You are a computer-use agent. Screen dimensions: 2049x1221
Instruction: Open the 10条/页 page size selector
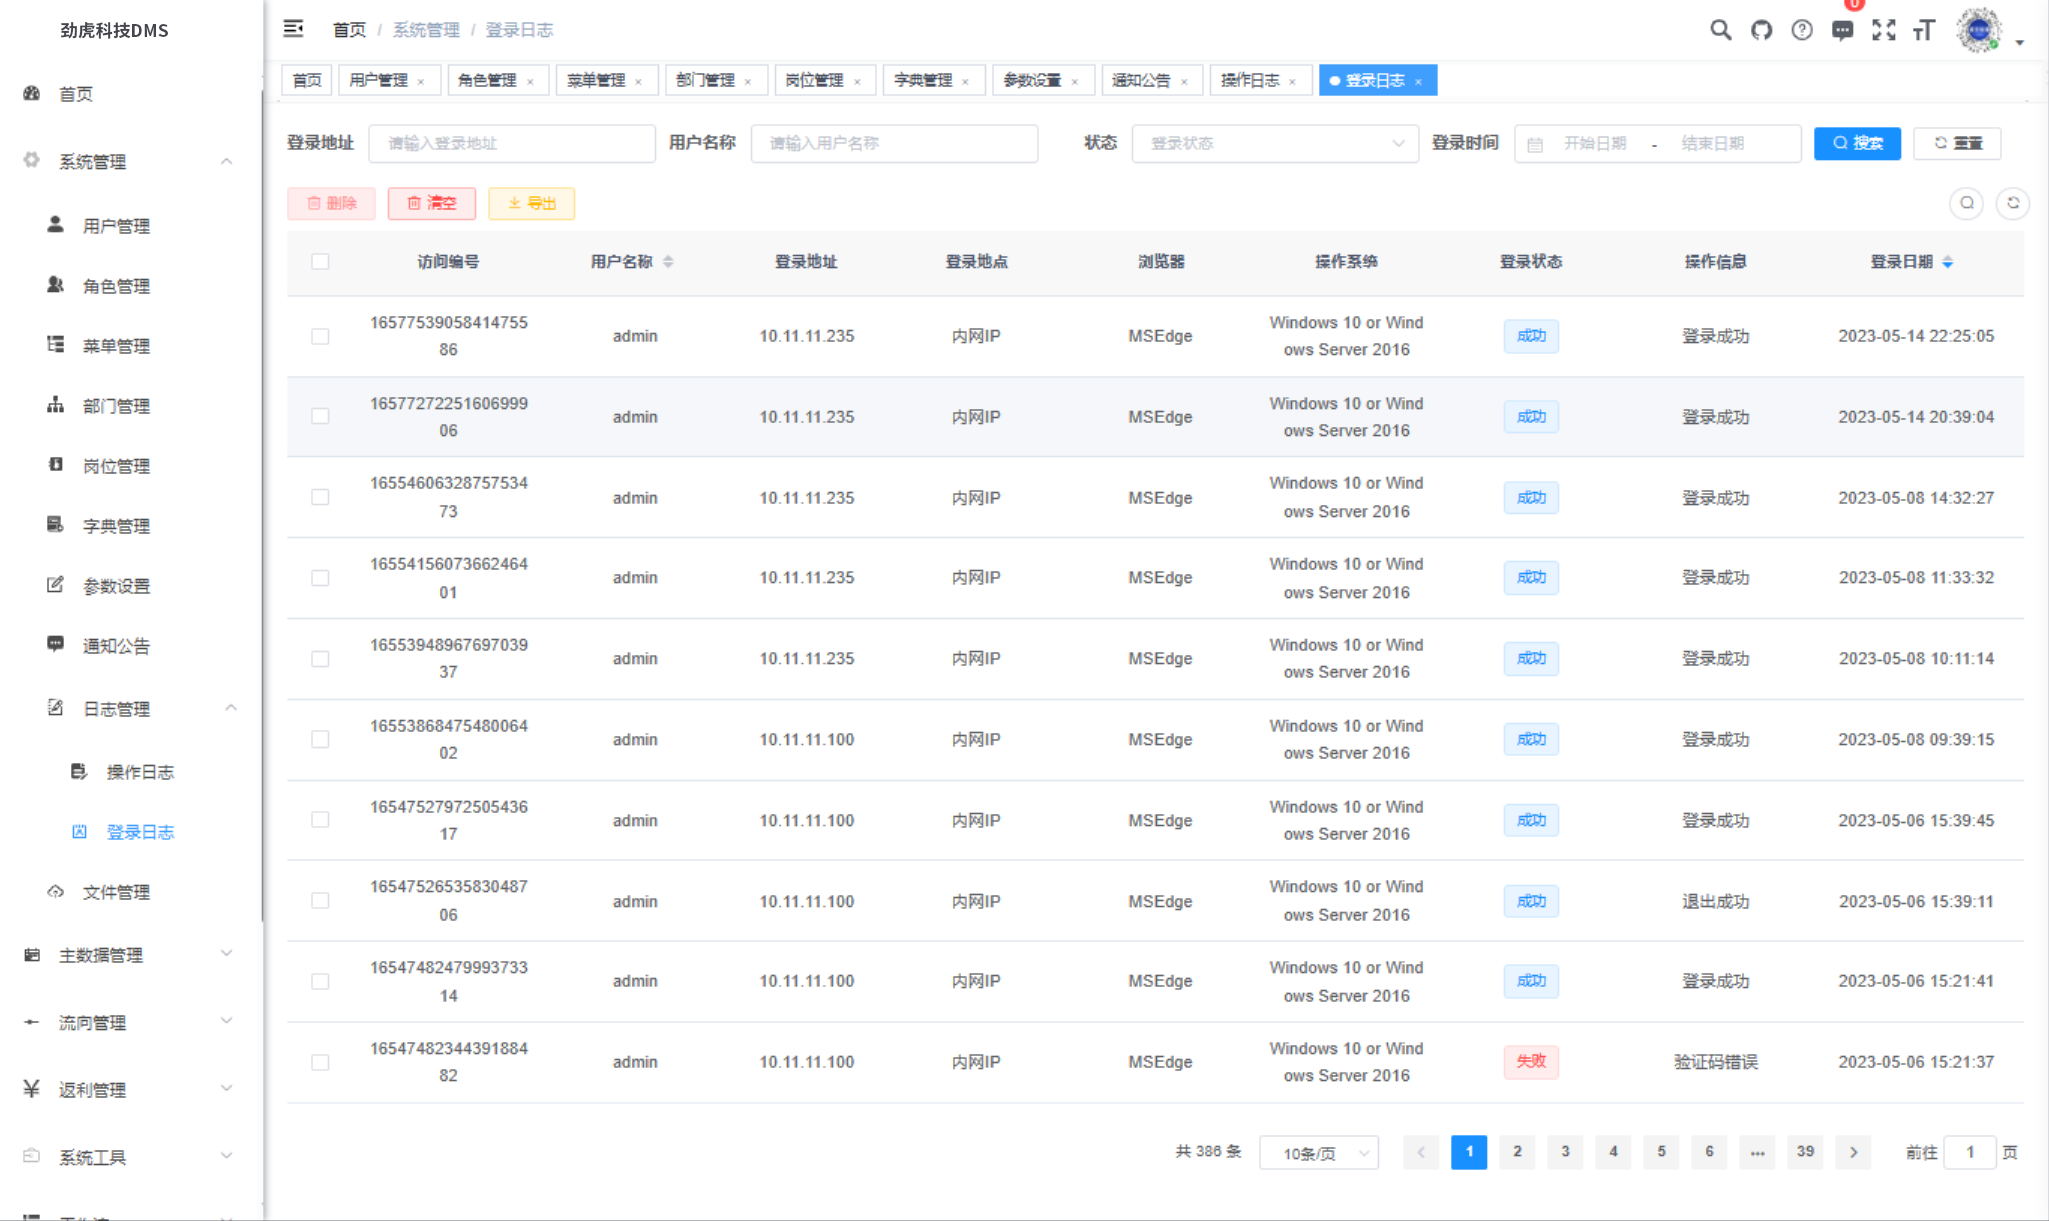[1318, 1153]
